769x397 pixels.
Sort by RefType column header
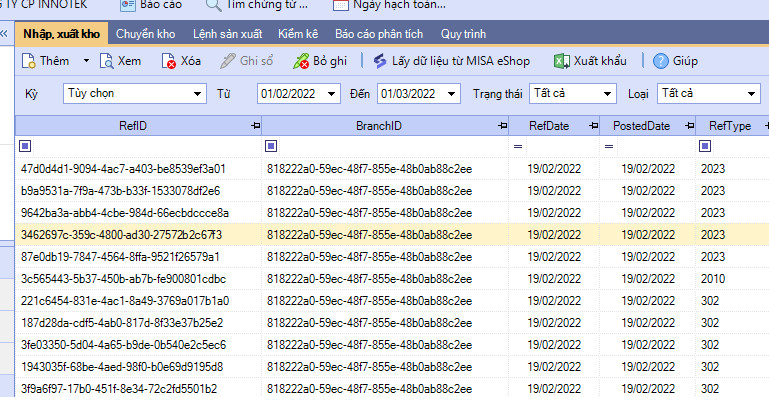730,126
